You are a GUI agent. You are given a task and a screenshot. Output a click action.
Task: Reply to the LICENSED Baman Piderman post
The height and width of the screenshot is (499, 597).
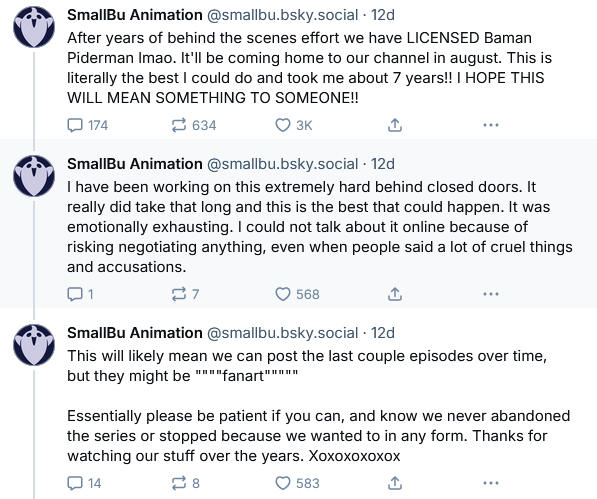coord(87,125)
